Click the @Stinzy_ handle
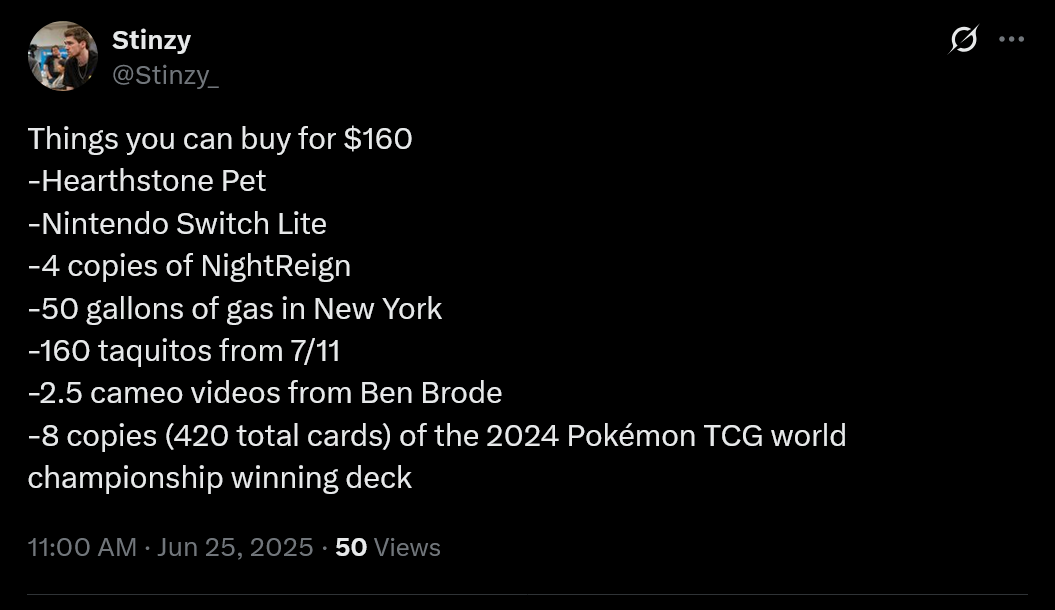This screenshot has width=1055, height=610. pyautogui.click(x=166, y=73)
